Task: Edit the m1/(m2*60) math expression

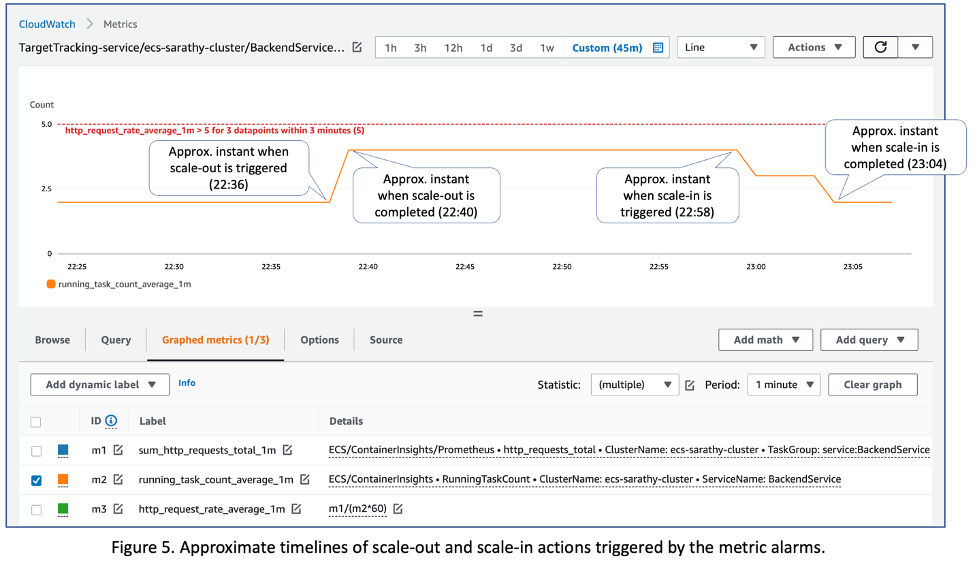Action: pos(398,509)
